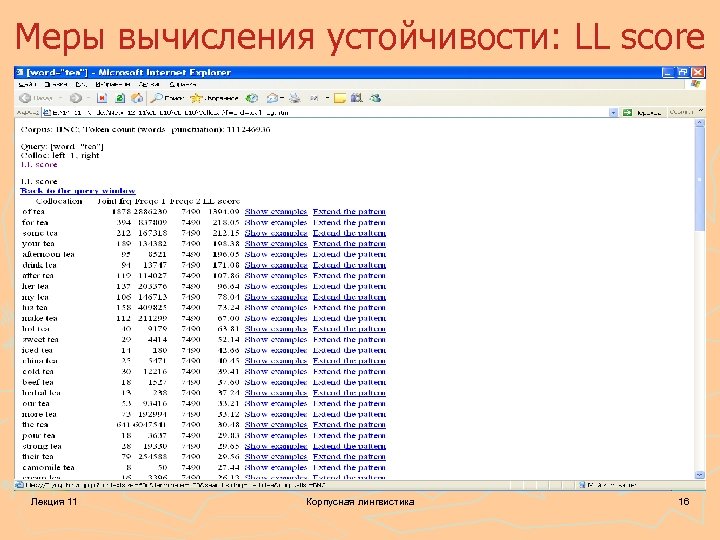Open the Forward button history dropdown arrow
The width and height of the screenshot is (720, 540).
coord(88,98)
